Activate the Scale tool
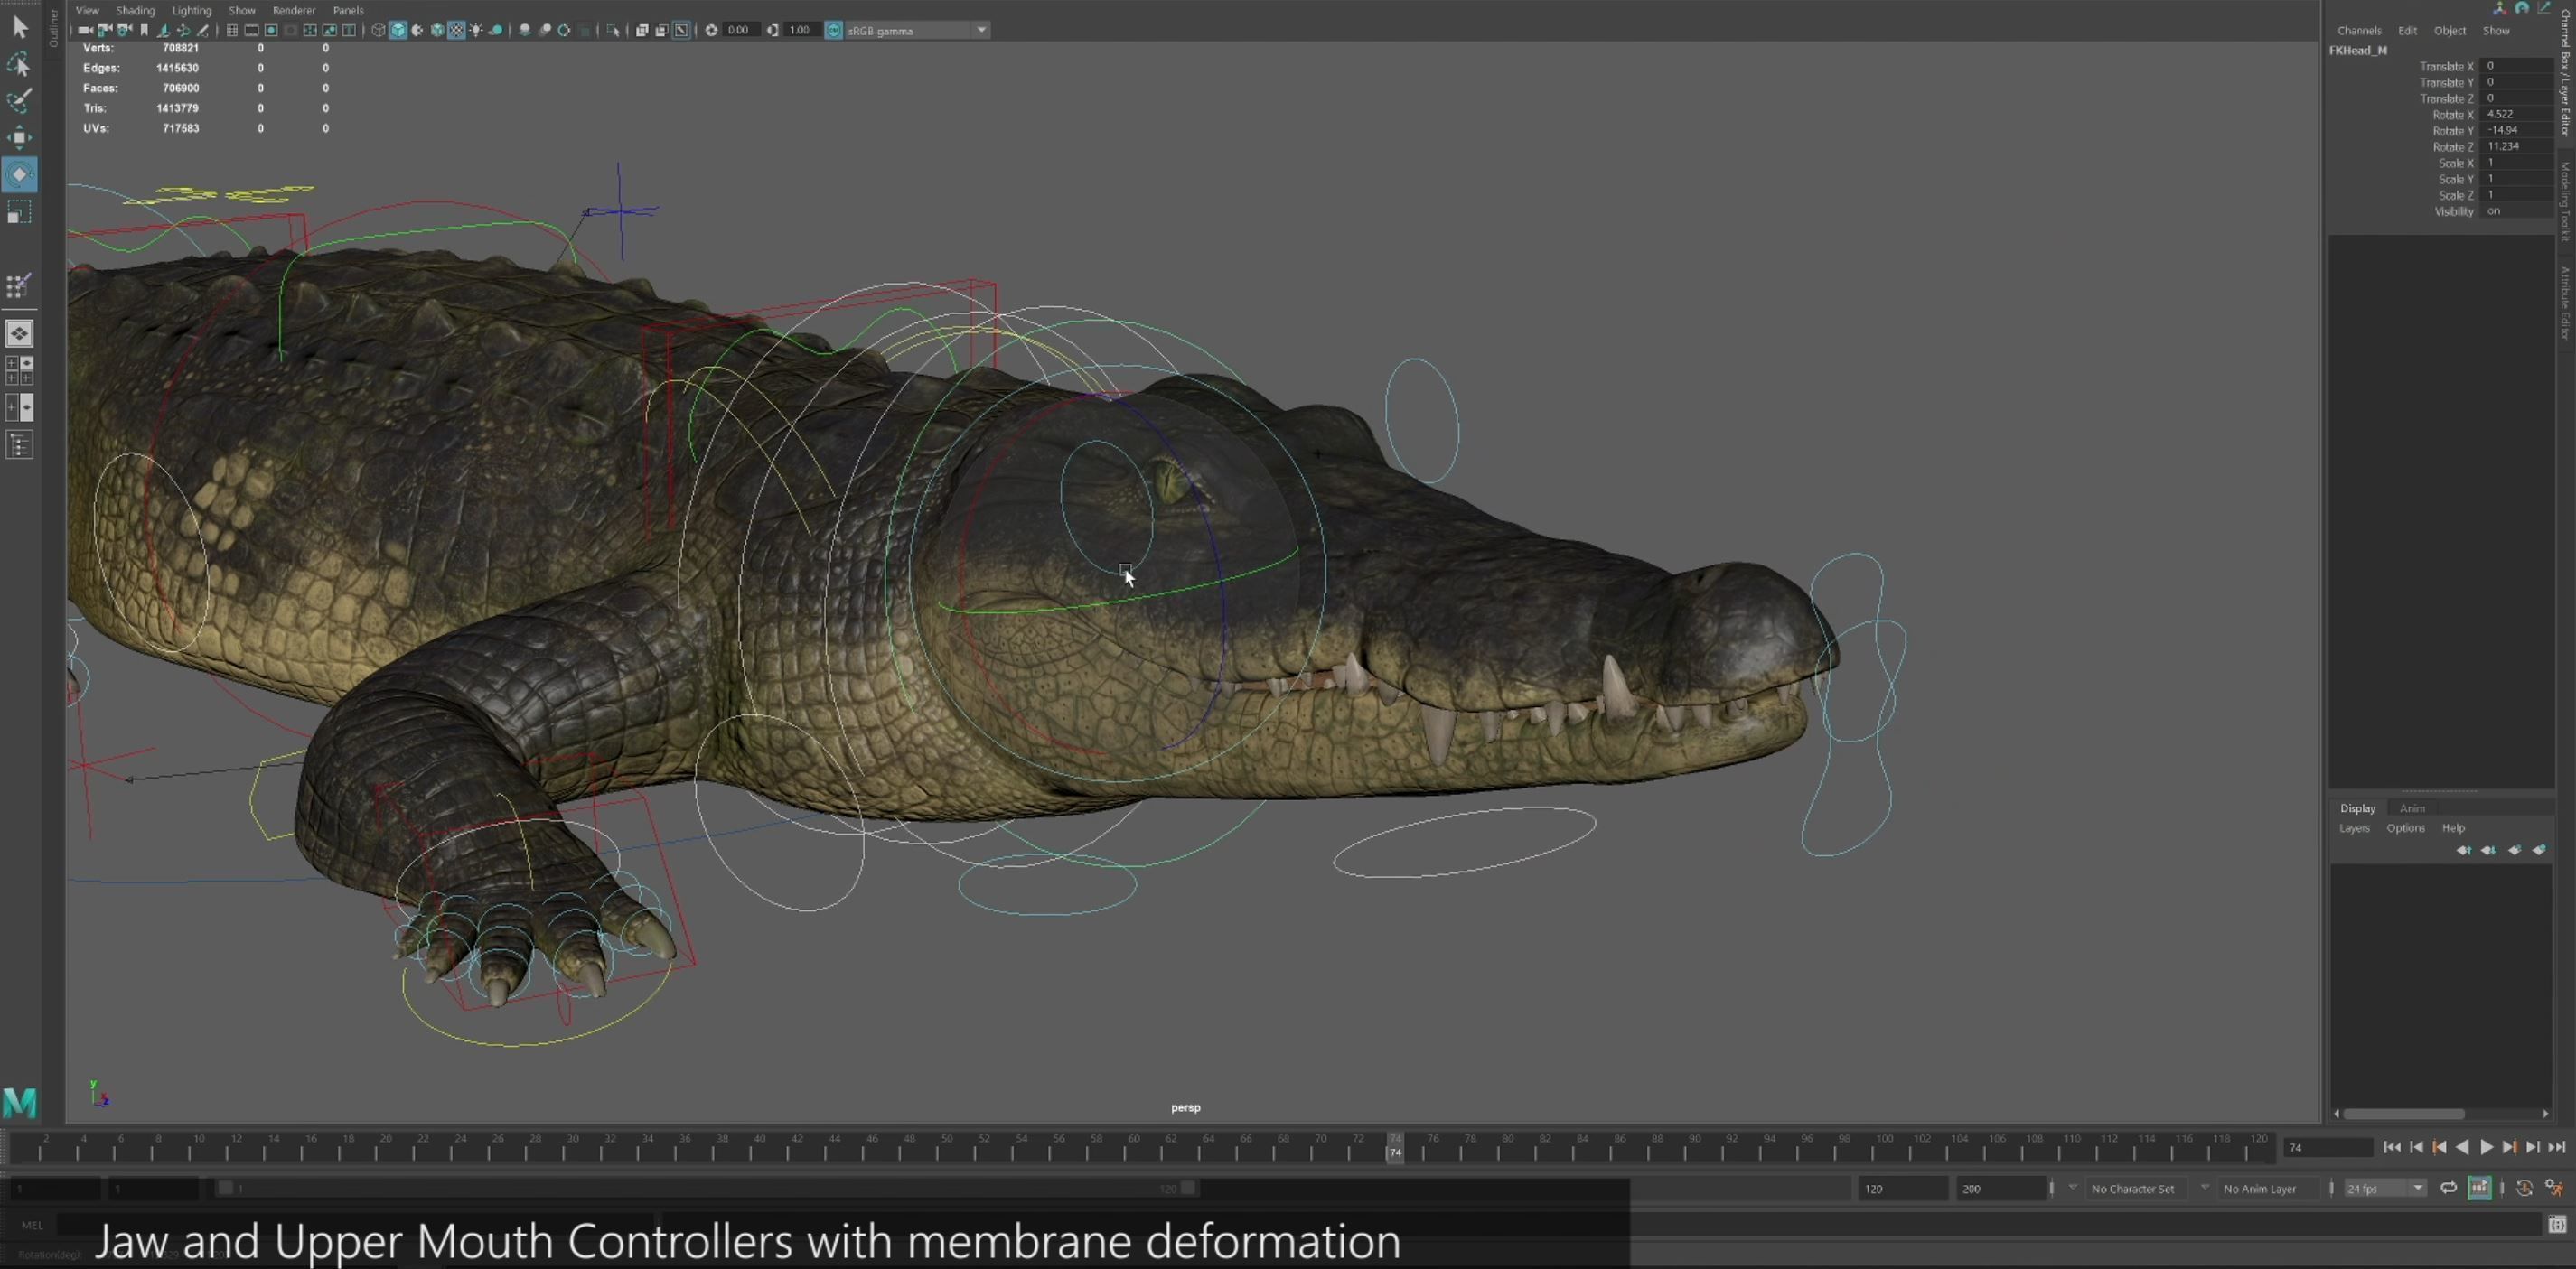This screenshot has width=2576, height=1269. point(19,212)
